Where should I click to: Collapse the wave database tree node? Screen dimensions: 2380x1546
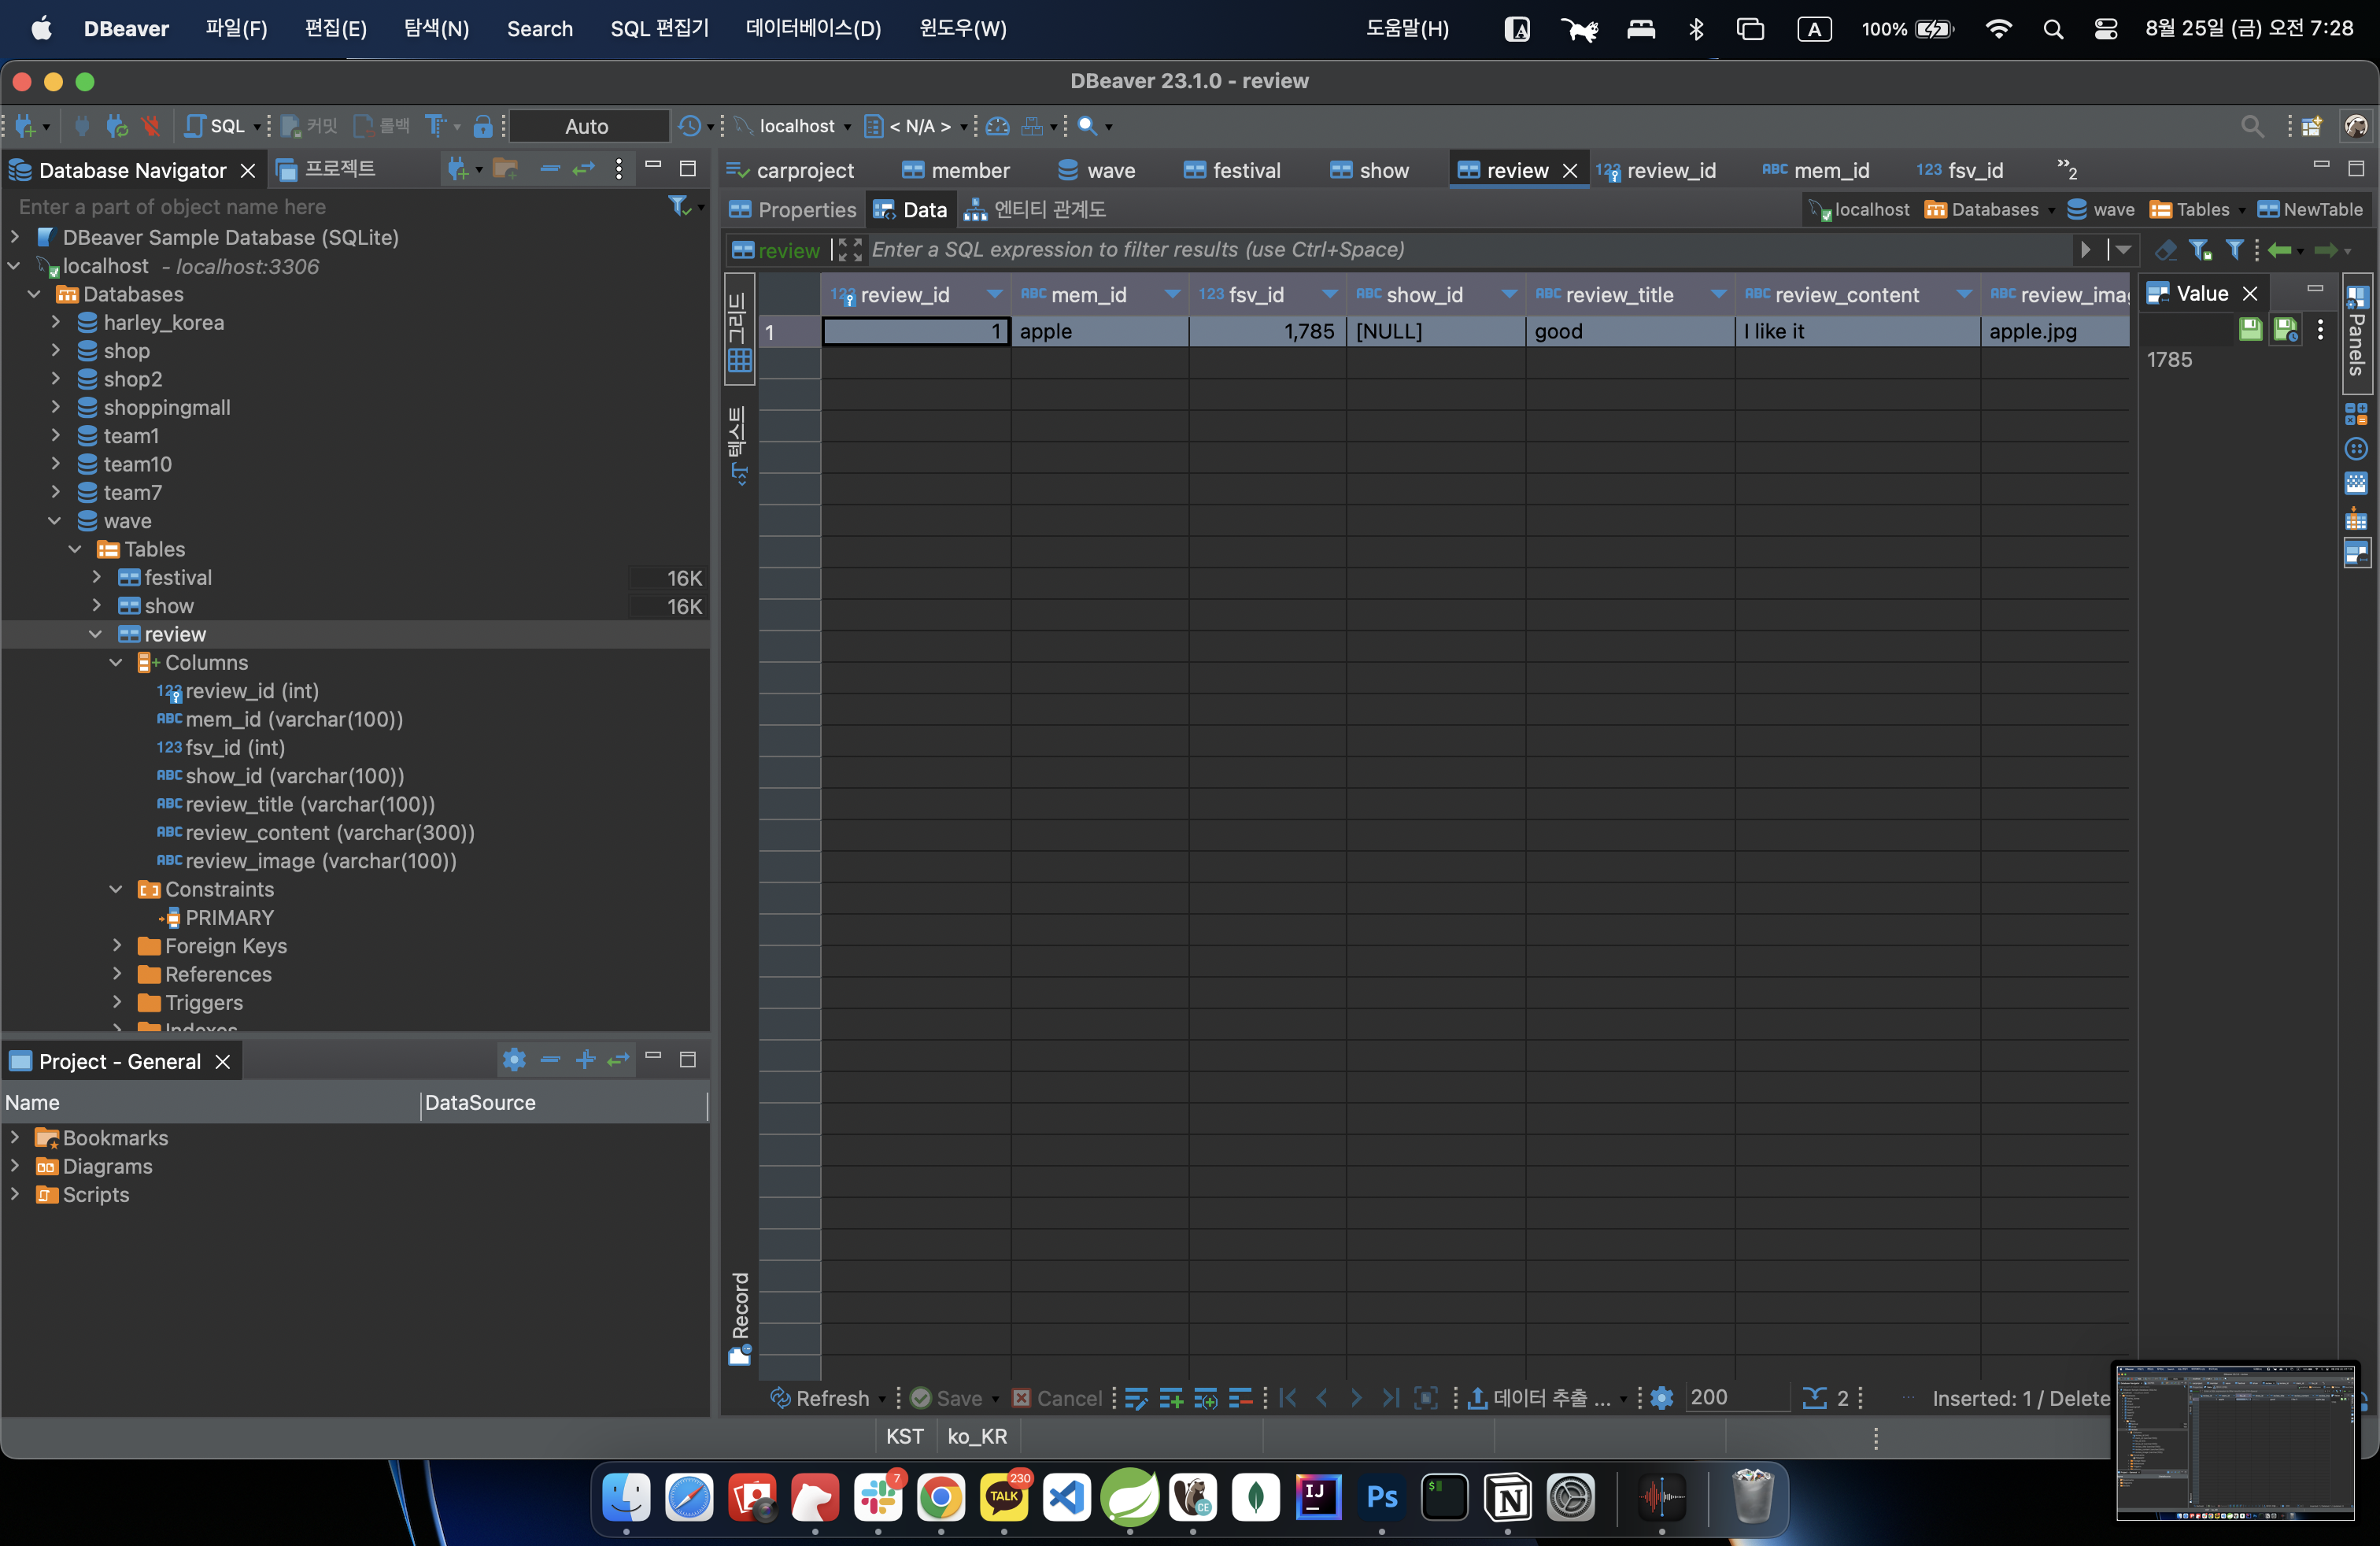tap(55, 521)
